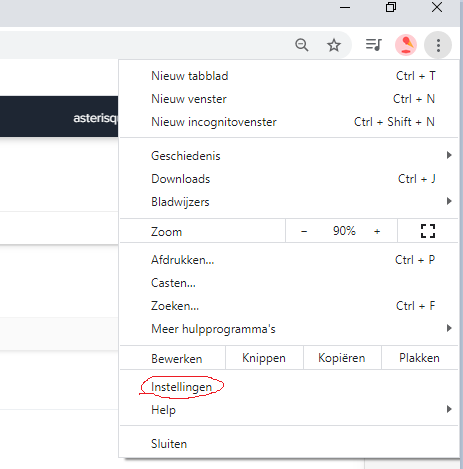Select Sluiten to exit Chrome
This screenshot has width=463, height=469.
pyautogui.click(x=289, y=444)
